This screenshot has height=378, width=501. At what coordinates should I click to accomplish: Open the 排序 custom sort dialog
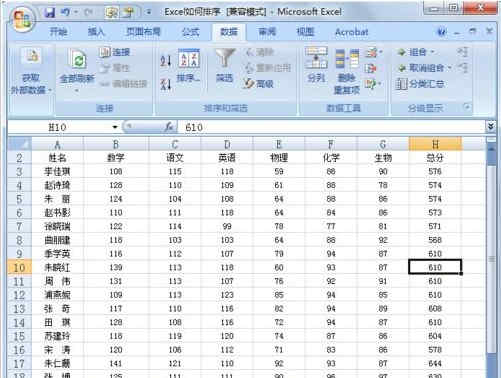pyautogui.click(x=189, y=65)
